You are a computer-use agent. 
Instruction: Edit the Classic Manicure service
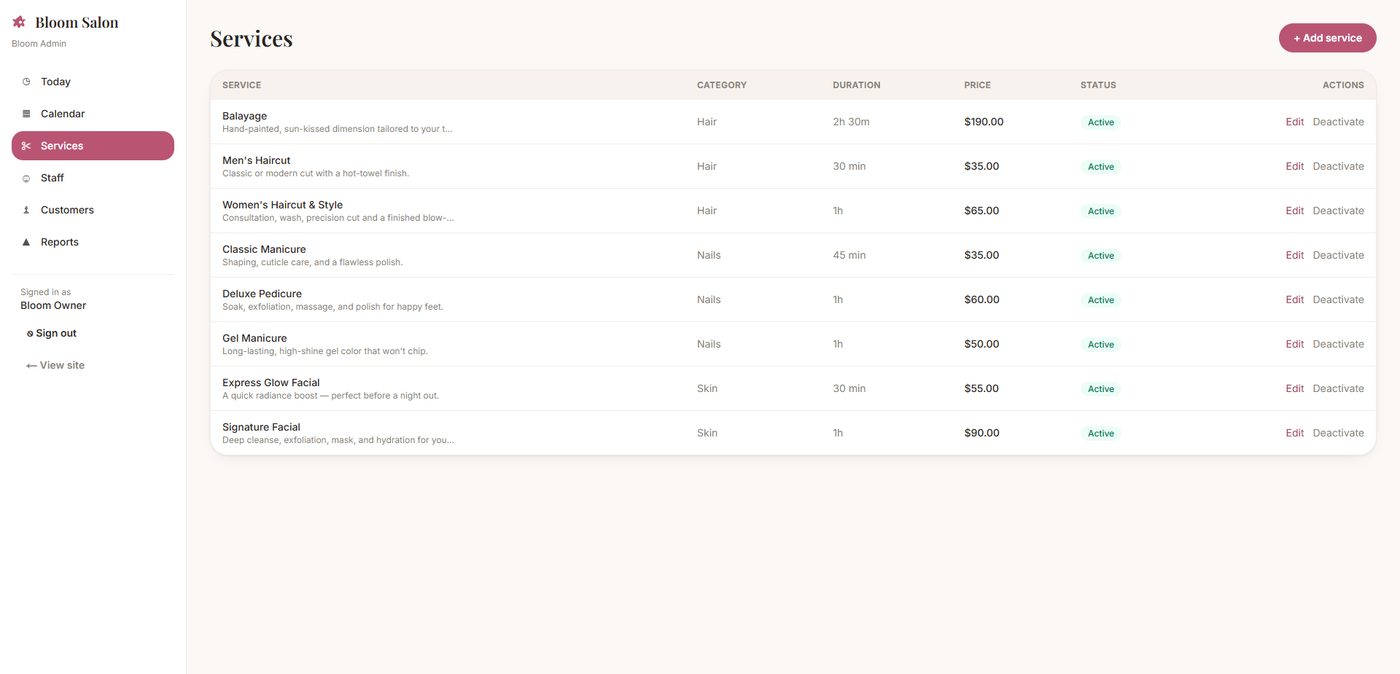[1295, 255]
